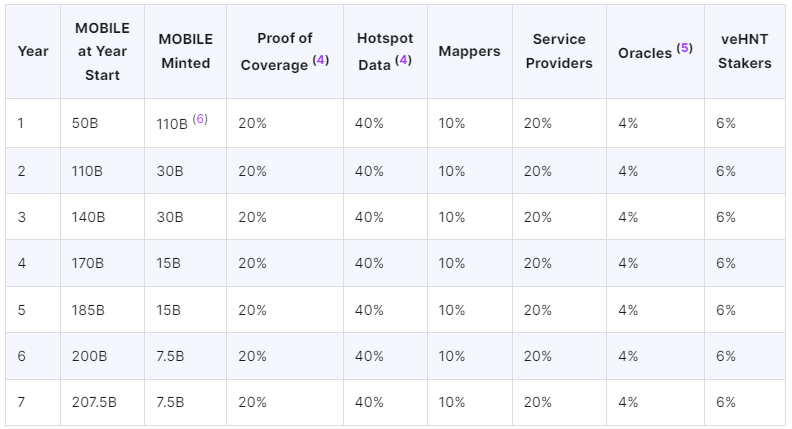Click the MOBILE Minted column header
Screen dimensions: 792x429
[x=185, y=51]
